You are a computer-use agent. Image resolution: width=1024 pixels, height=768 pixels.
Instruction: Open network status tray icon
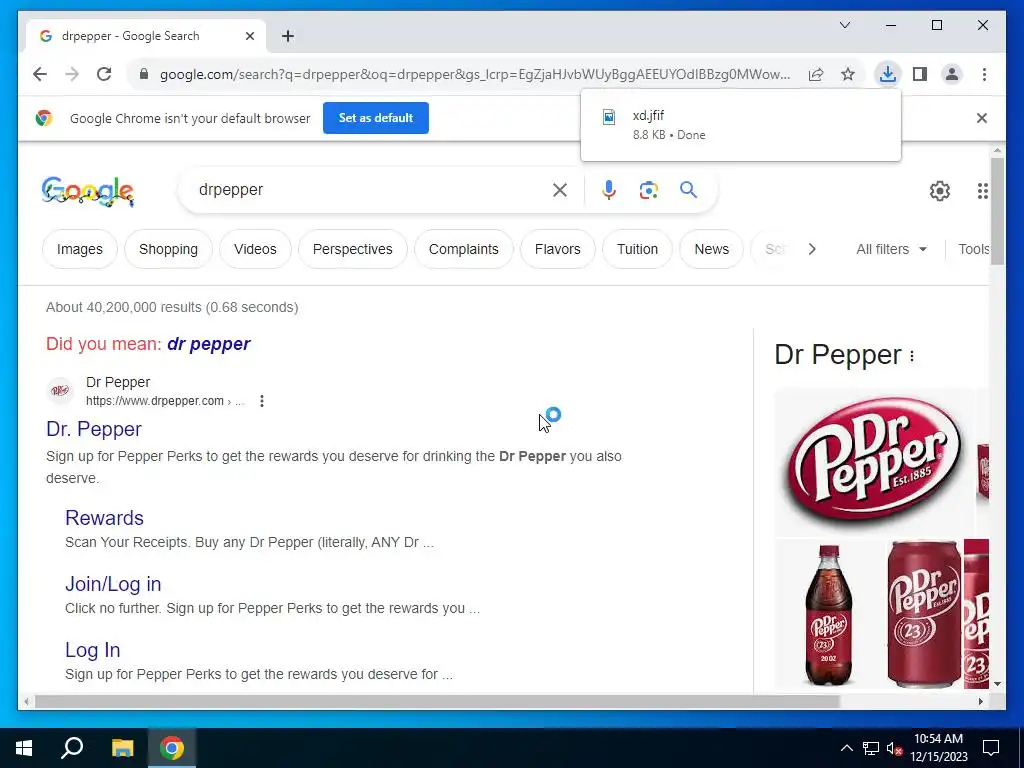click(x=871, y=748)
